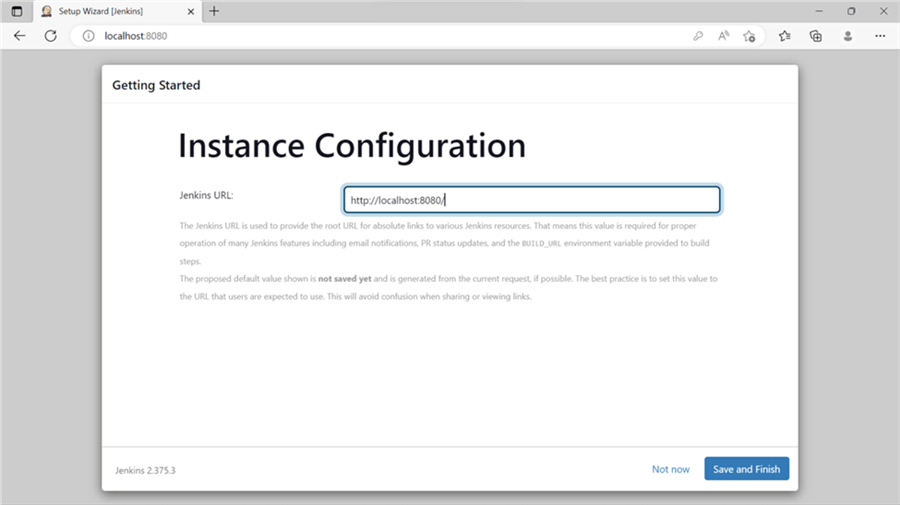Close the Setup Wizard [Jenkins] tab

point(191,11)
